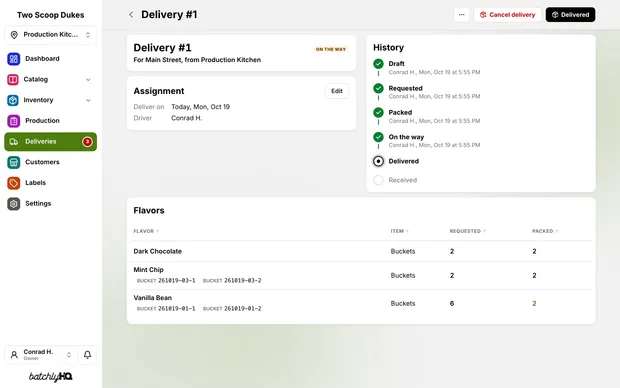Open the Dashboard icon in sidebar
This screenshot has height=388, width=620.
(x=13, y=59)
